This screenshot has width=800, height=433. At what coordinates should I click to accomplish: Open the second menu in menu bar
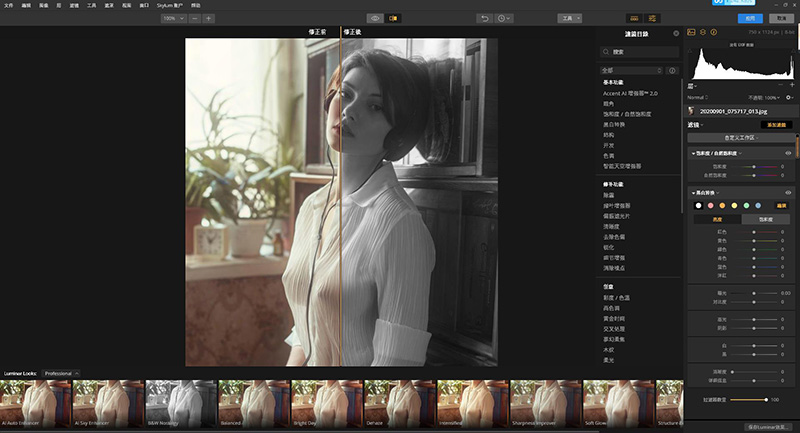click(26, 5)
